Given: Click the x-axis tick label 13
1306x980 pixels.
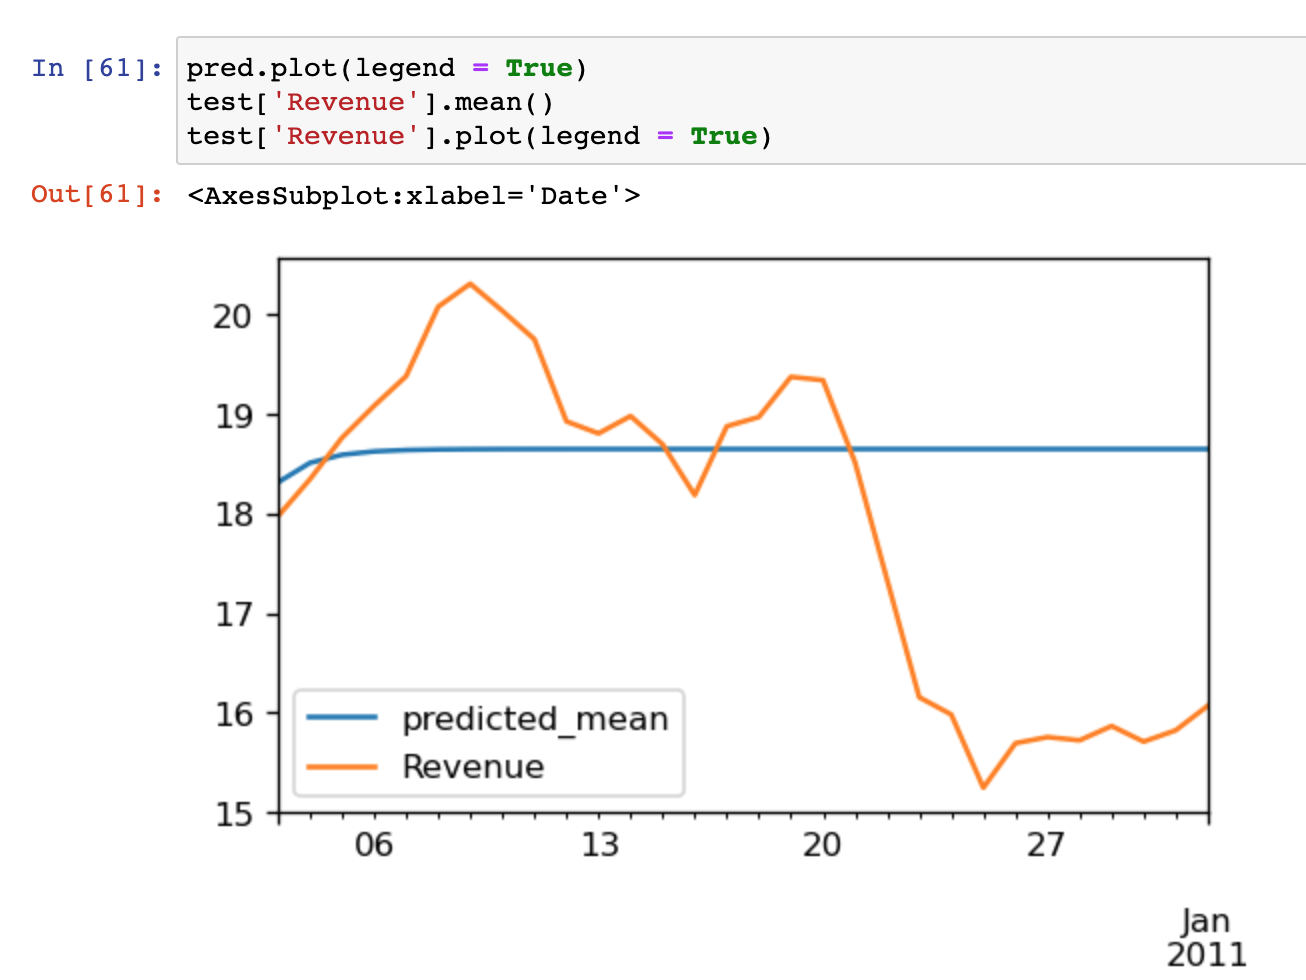Looking at the screenshot, I should [599, 845].
